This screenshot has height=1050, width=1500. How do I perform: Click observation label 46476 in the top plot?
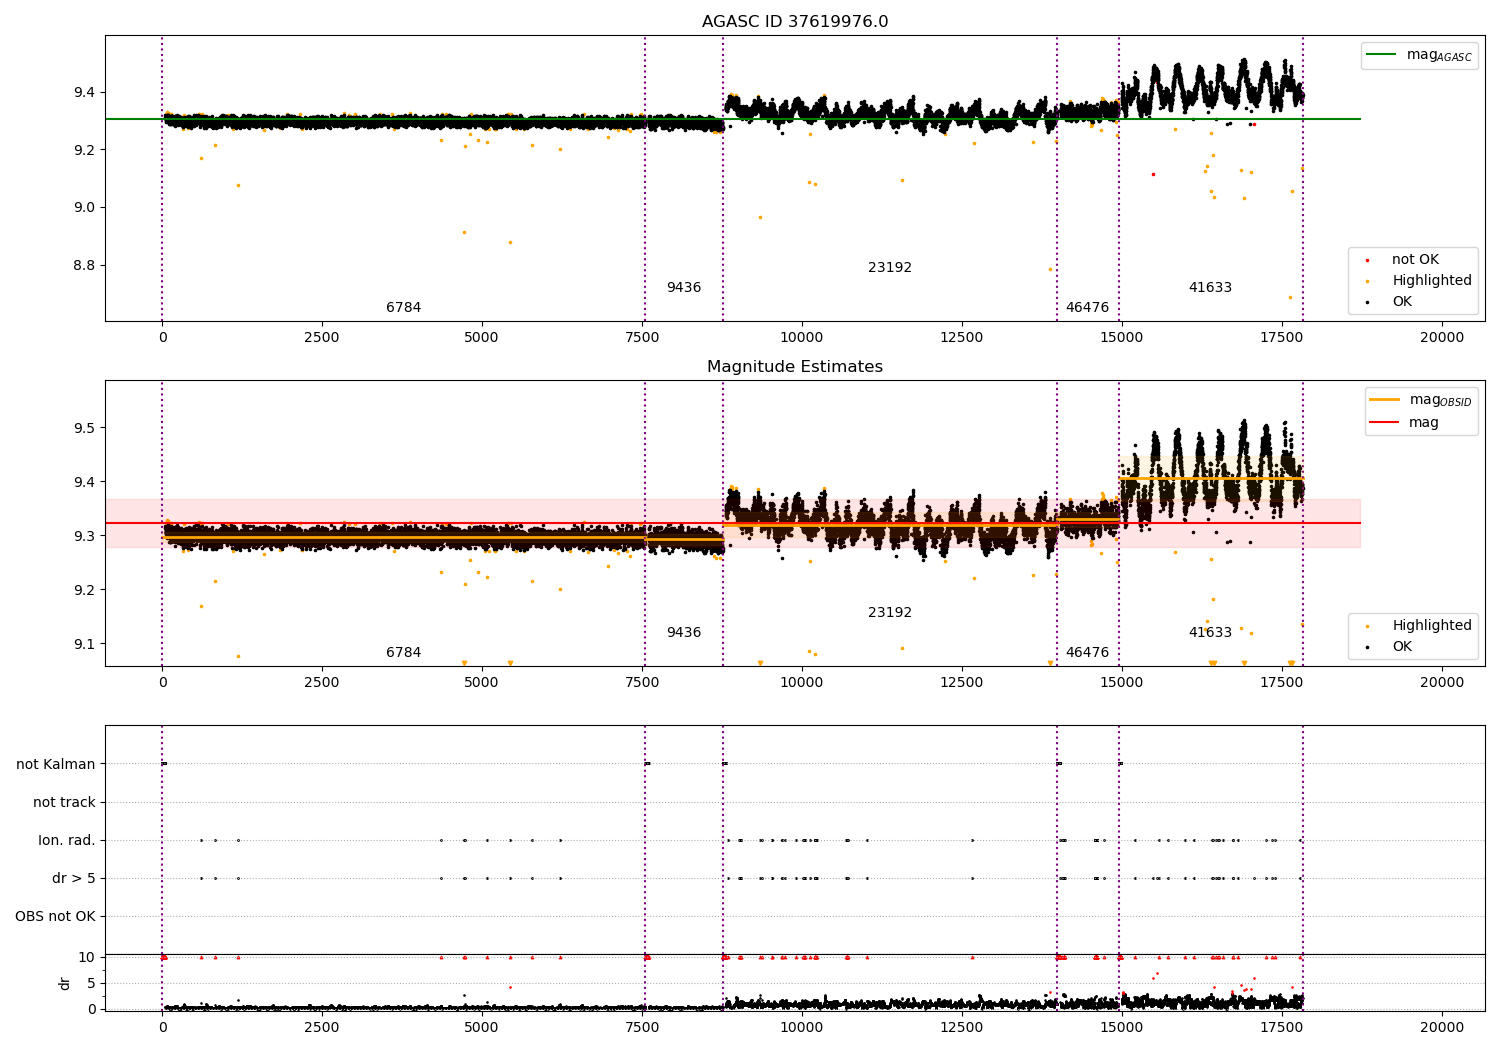(x=1087, y=308)
